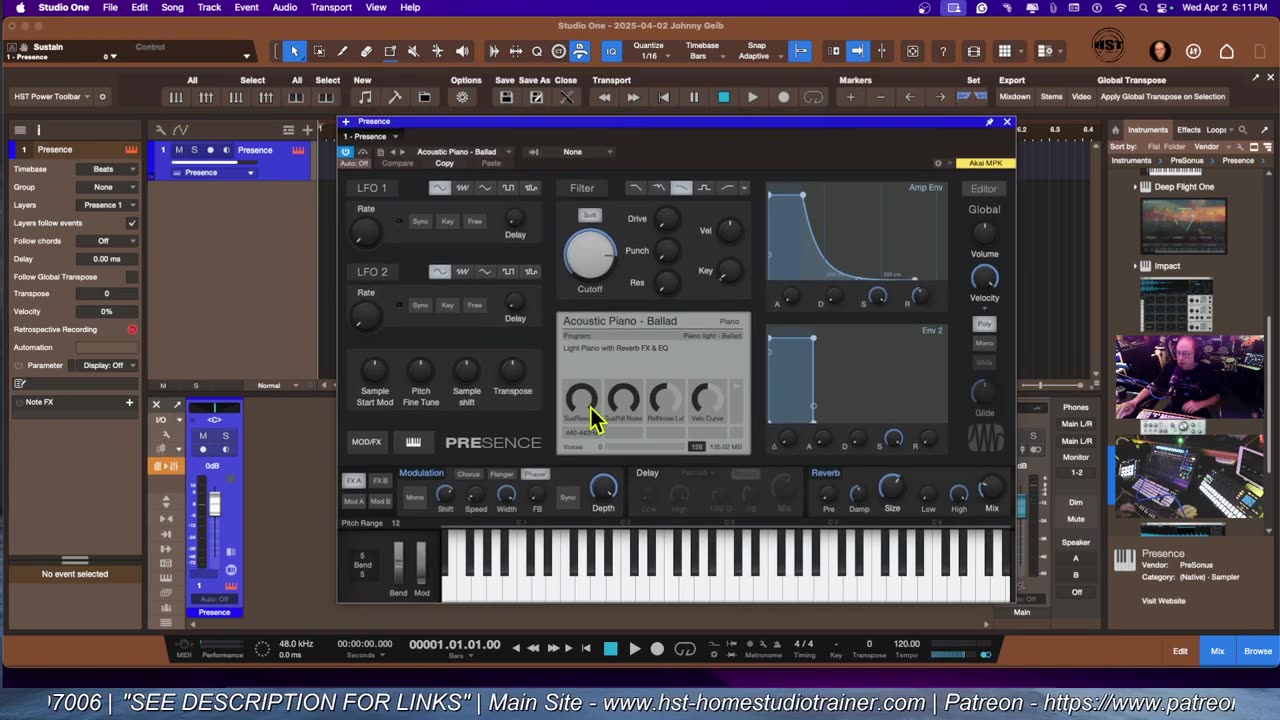Select the Mute tool
1280x720 pixels.
click(x=413, y=51)
